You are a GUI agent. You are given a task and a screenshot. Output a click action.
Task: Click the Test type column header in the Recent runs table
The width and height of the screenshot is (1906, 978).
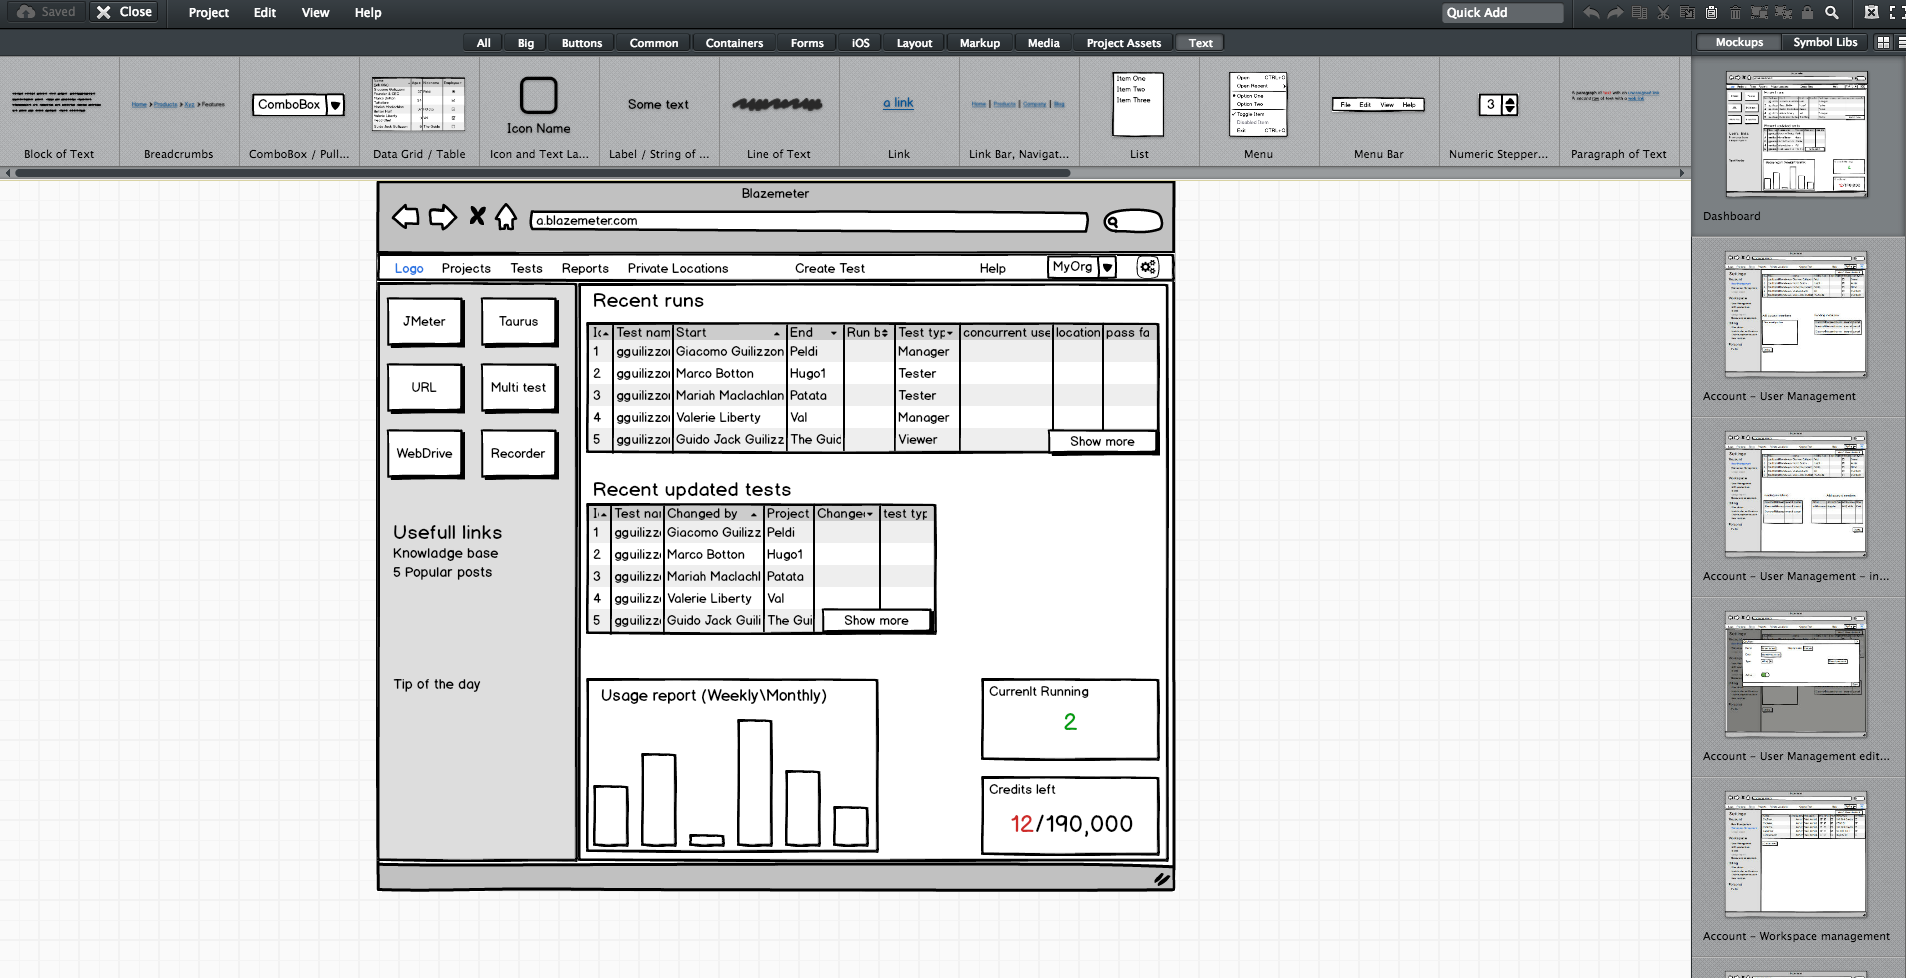[x=926, y=332]
